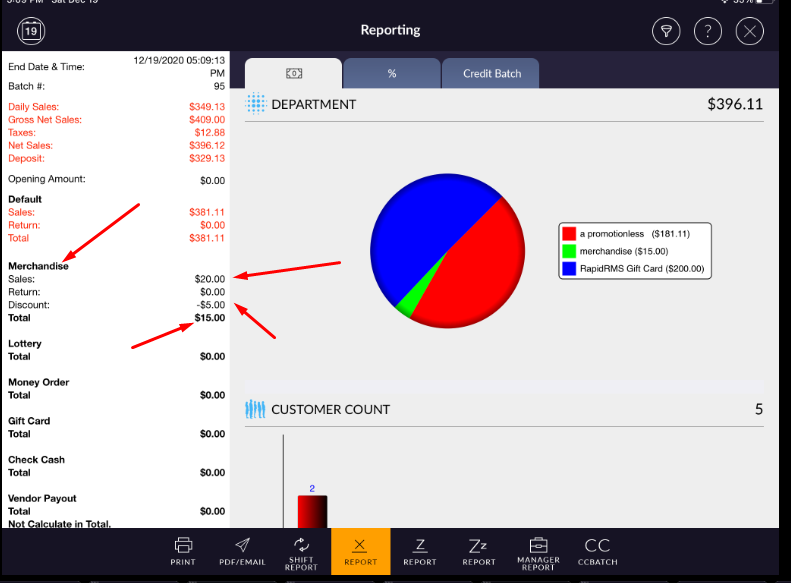The height and width of the screenshot is (583, 791).
Task: Open the Manager Report
Action: tap(537, 551)
